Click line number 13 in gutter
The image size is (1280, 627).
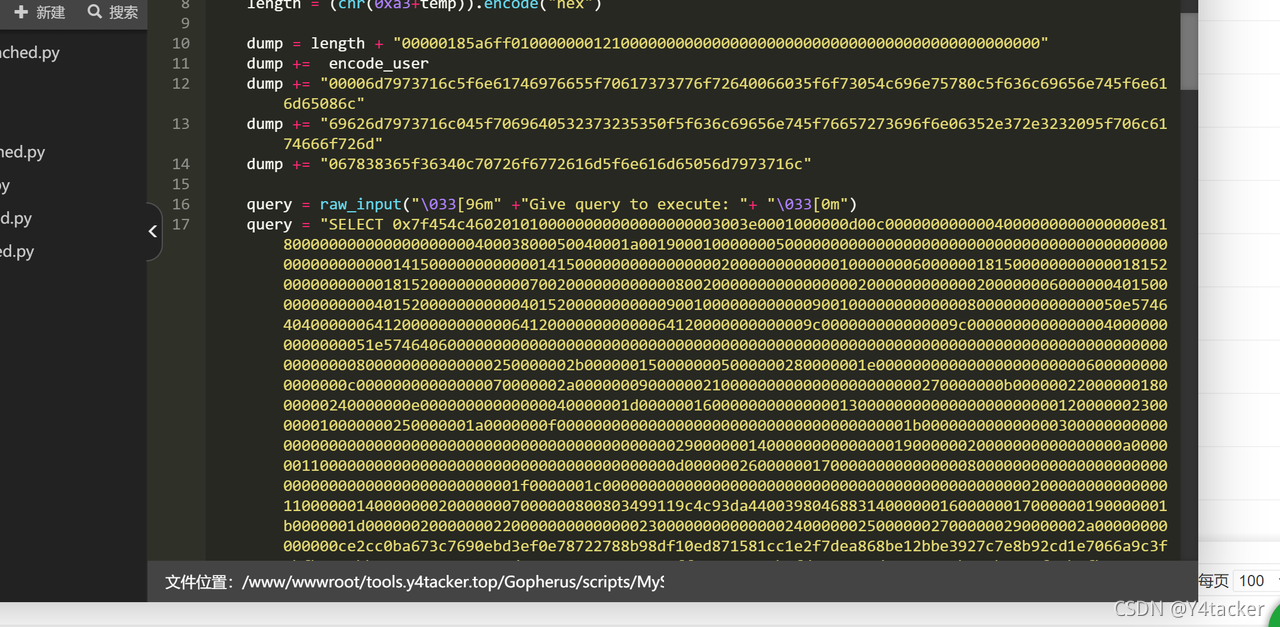[x=180, y=123]
